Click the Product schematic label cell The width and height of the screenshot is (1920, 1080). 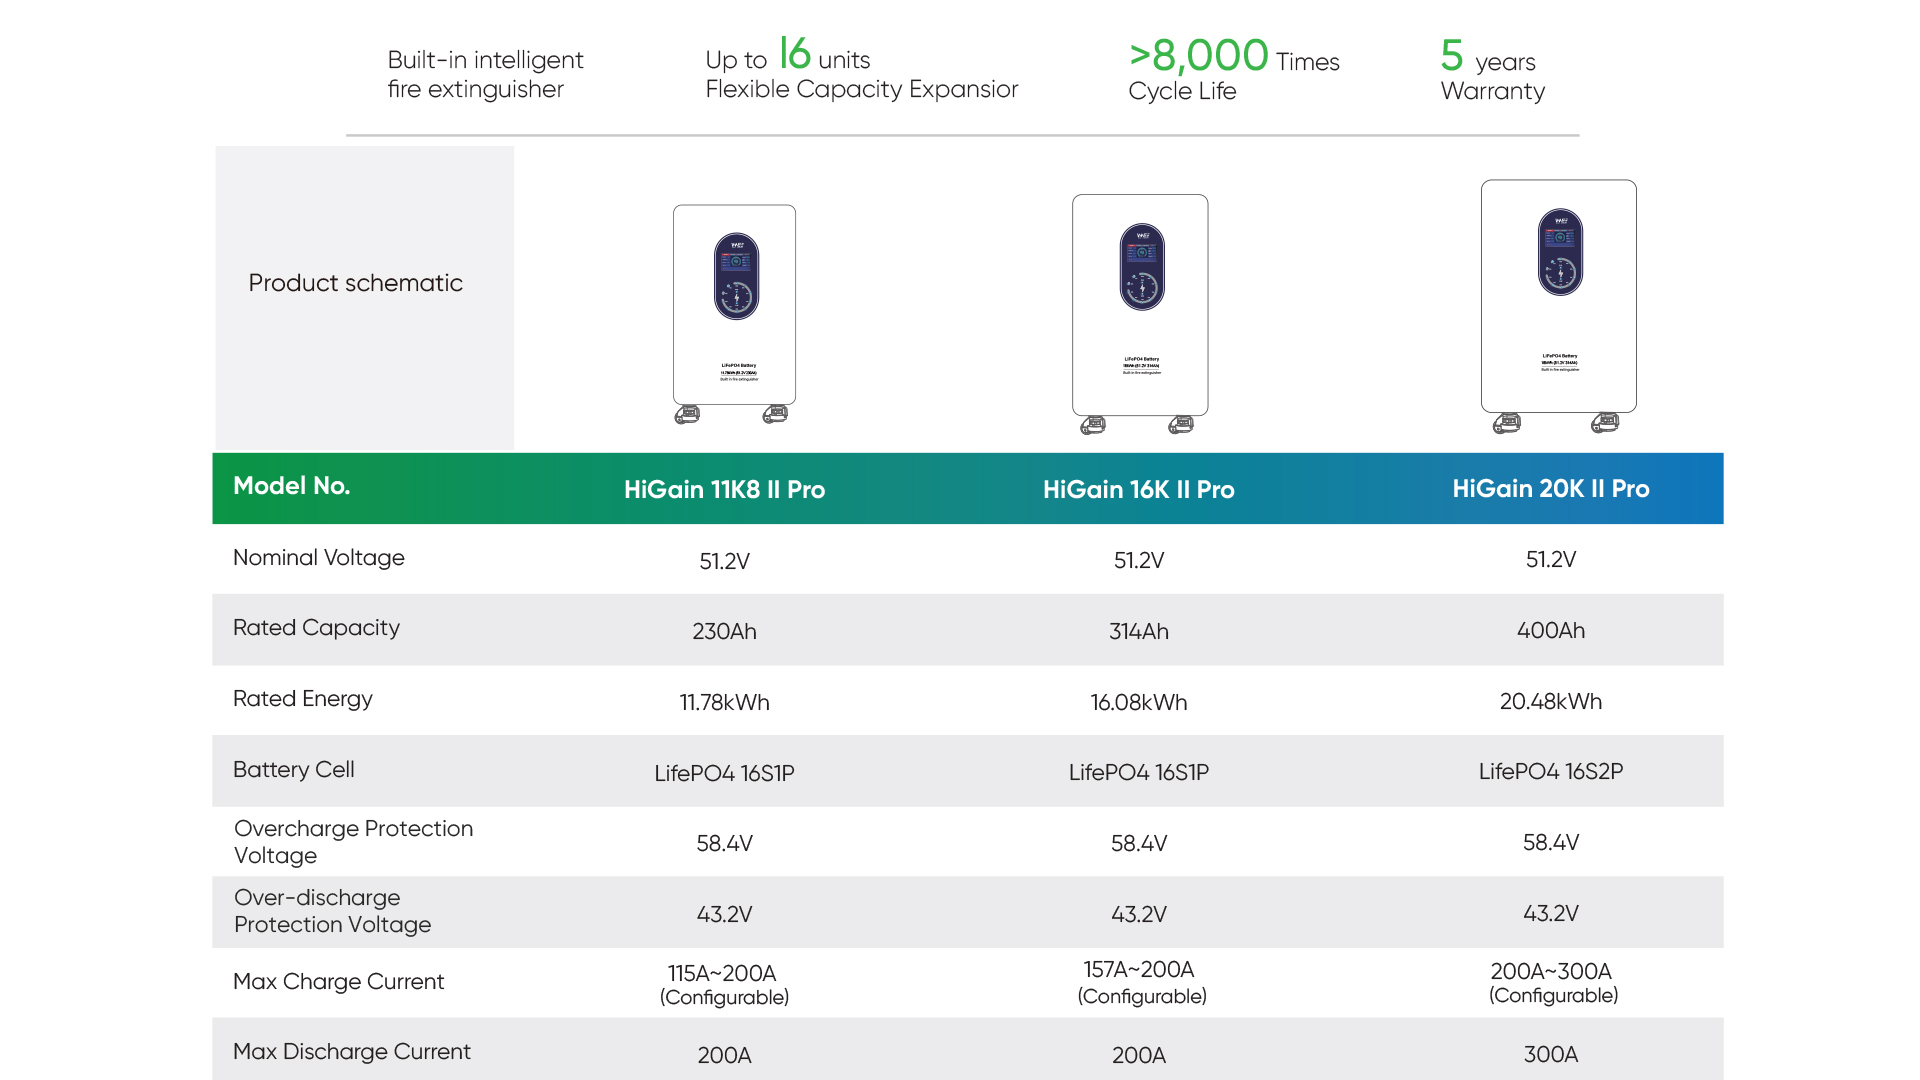(356, 283)
